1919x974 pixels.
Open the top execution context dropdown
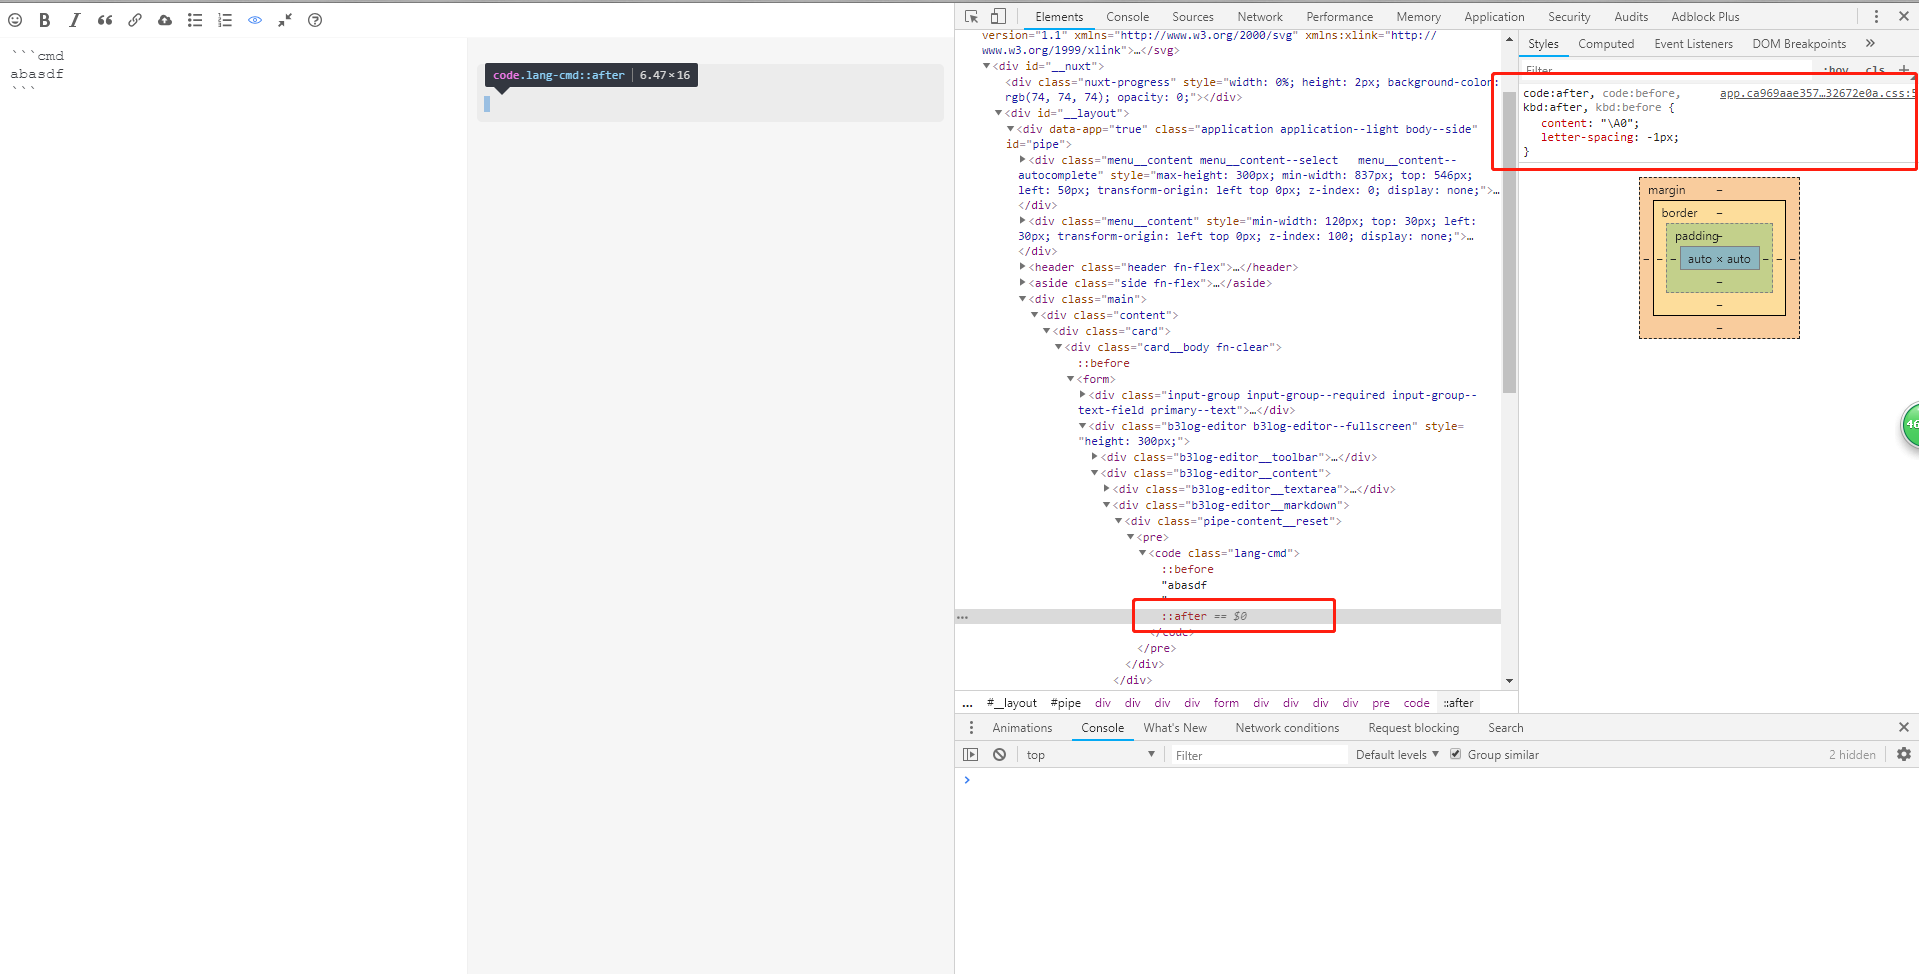(x=1089, y=755)
